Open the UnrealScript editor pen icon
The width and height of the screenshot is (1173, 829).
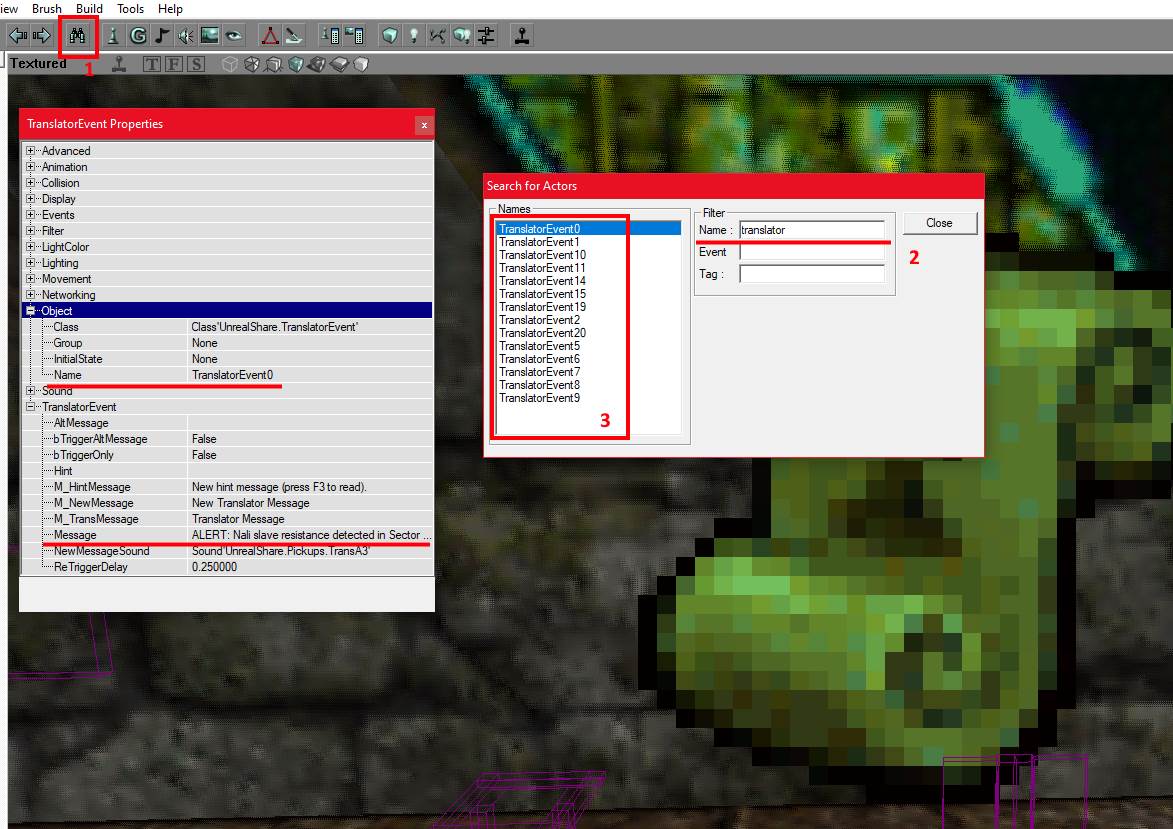coord(294,35)
